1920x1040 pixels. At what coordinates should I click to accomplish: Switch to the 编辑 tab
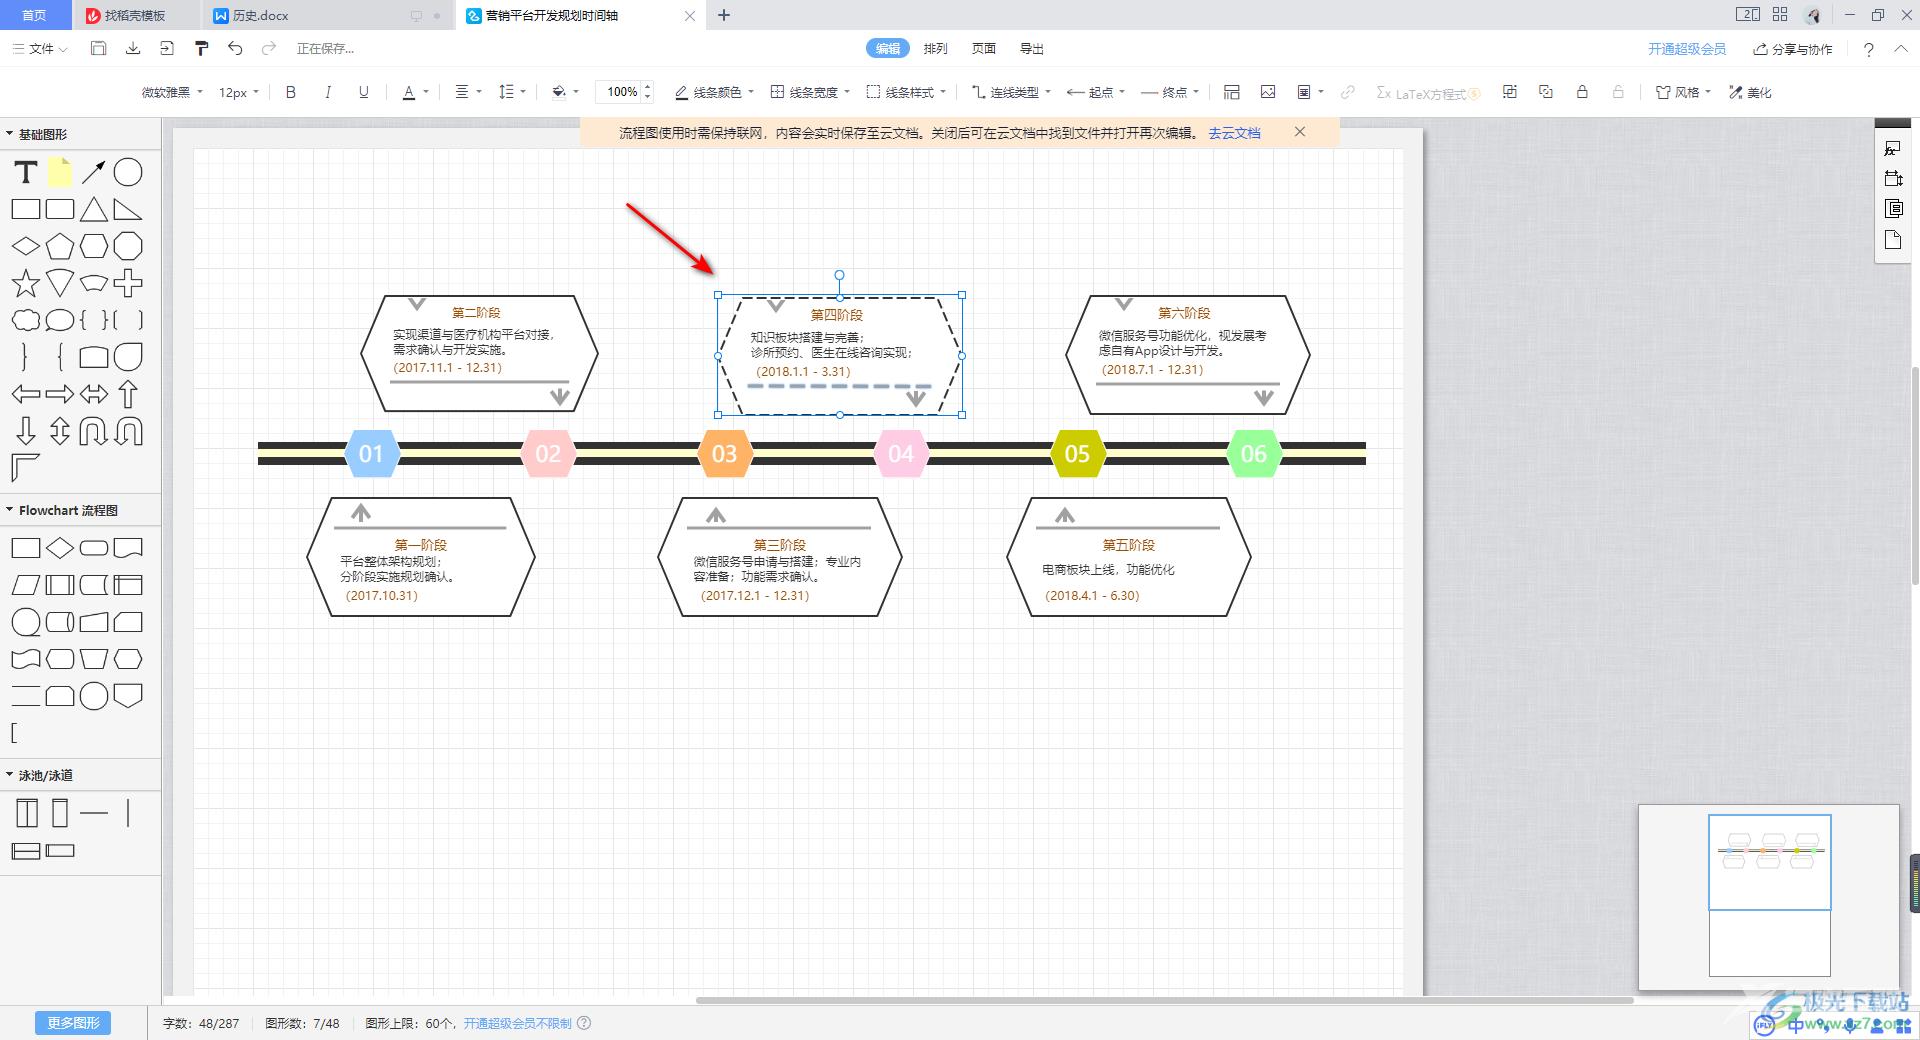[x=887, y=48]
